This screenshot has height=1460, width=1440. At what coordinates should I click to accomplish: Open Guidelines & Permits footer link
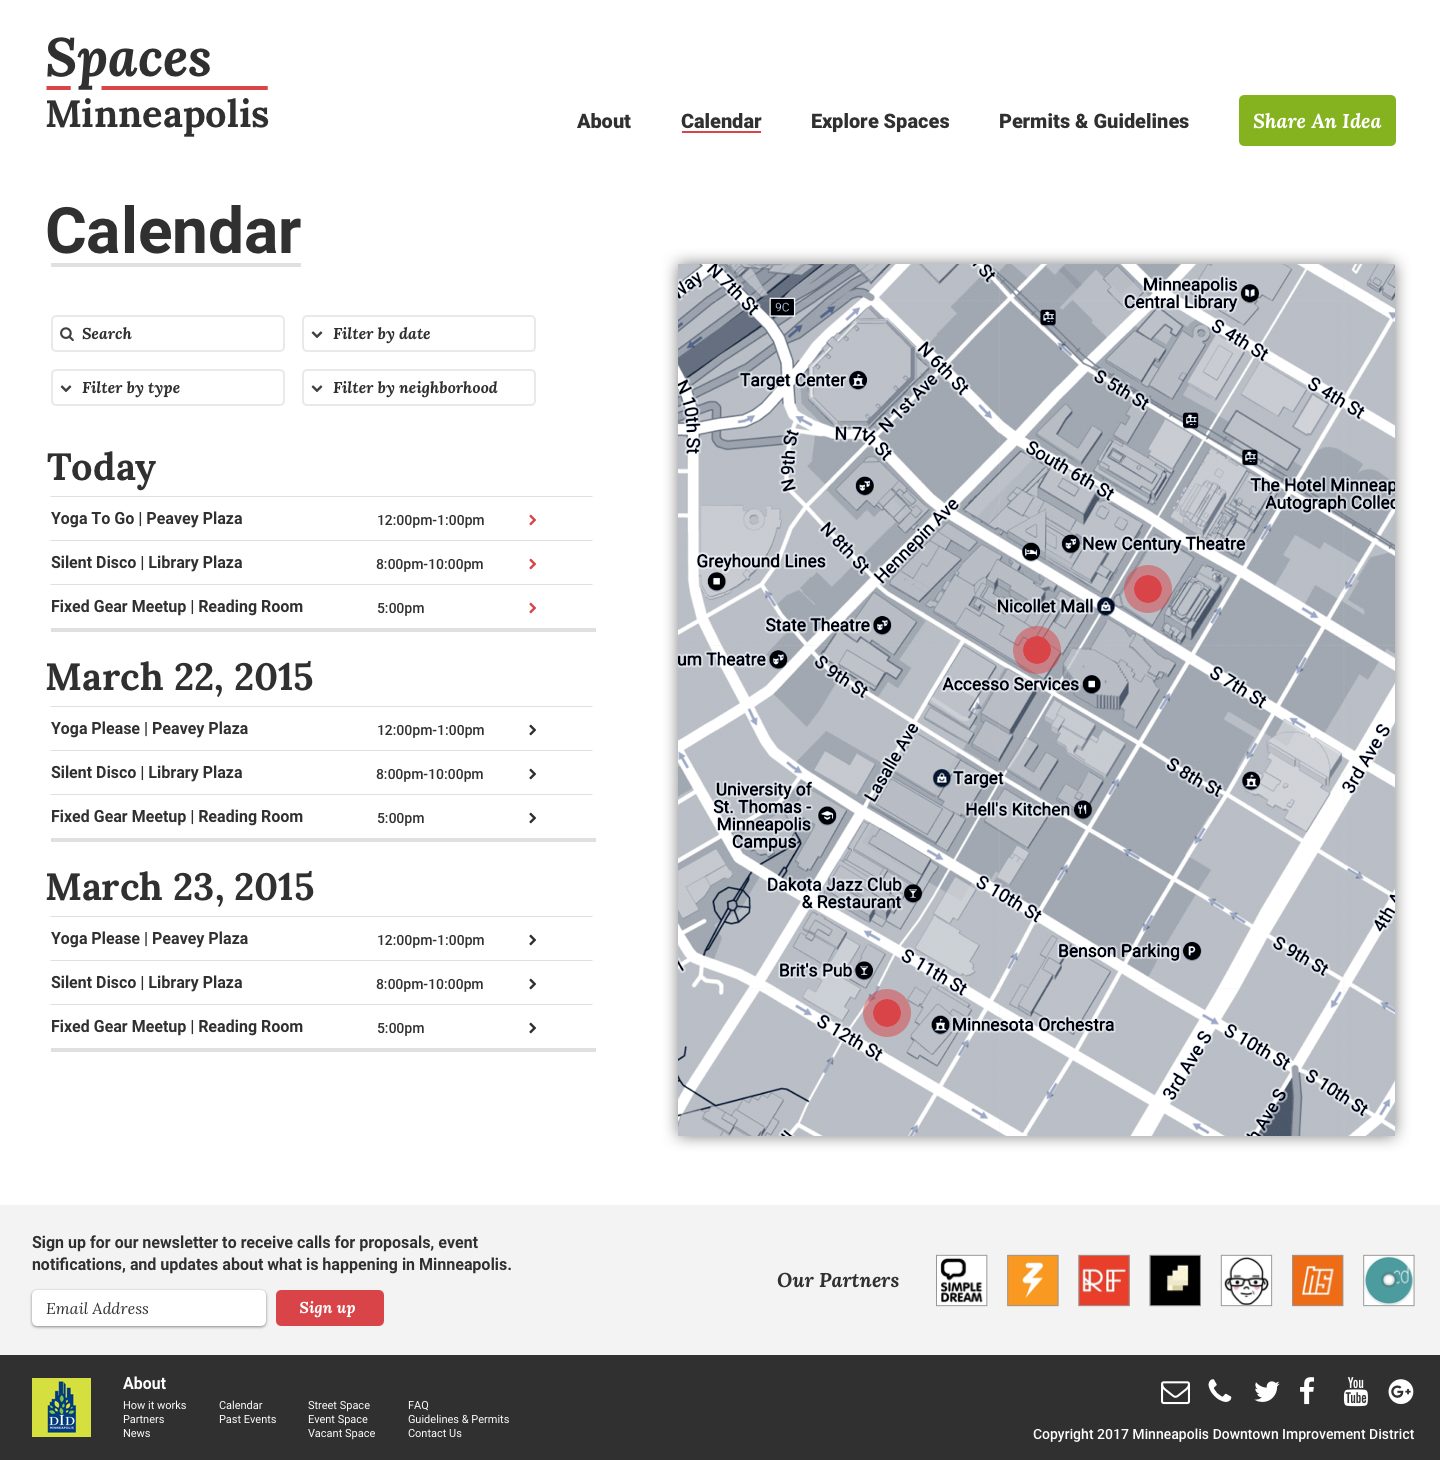(x=459, y=1419)
